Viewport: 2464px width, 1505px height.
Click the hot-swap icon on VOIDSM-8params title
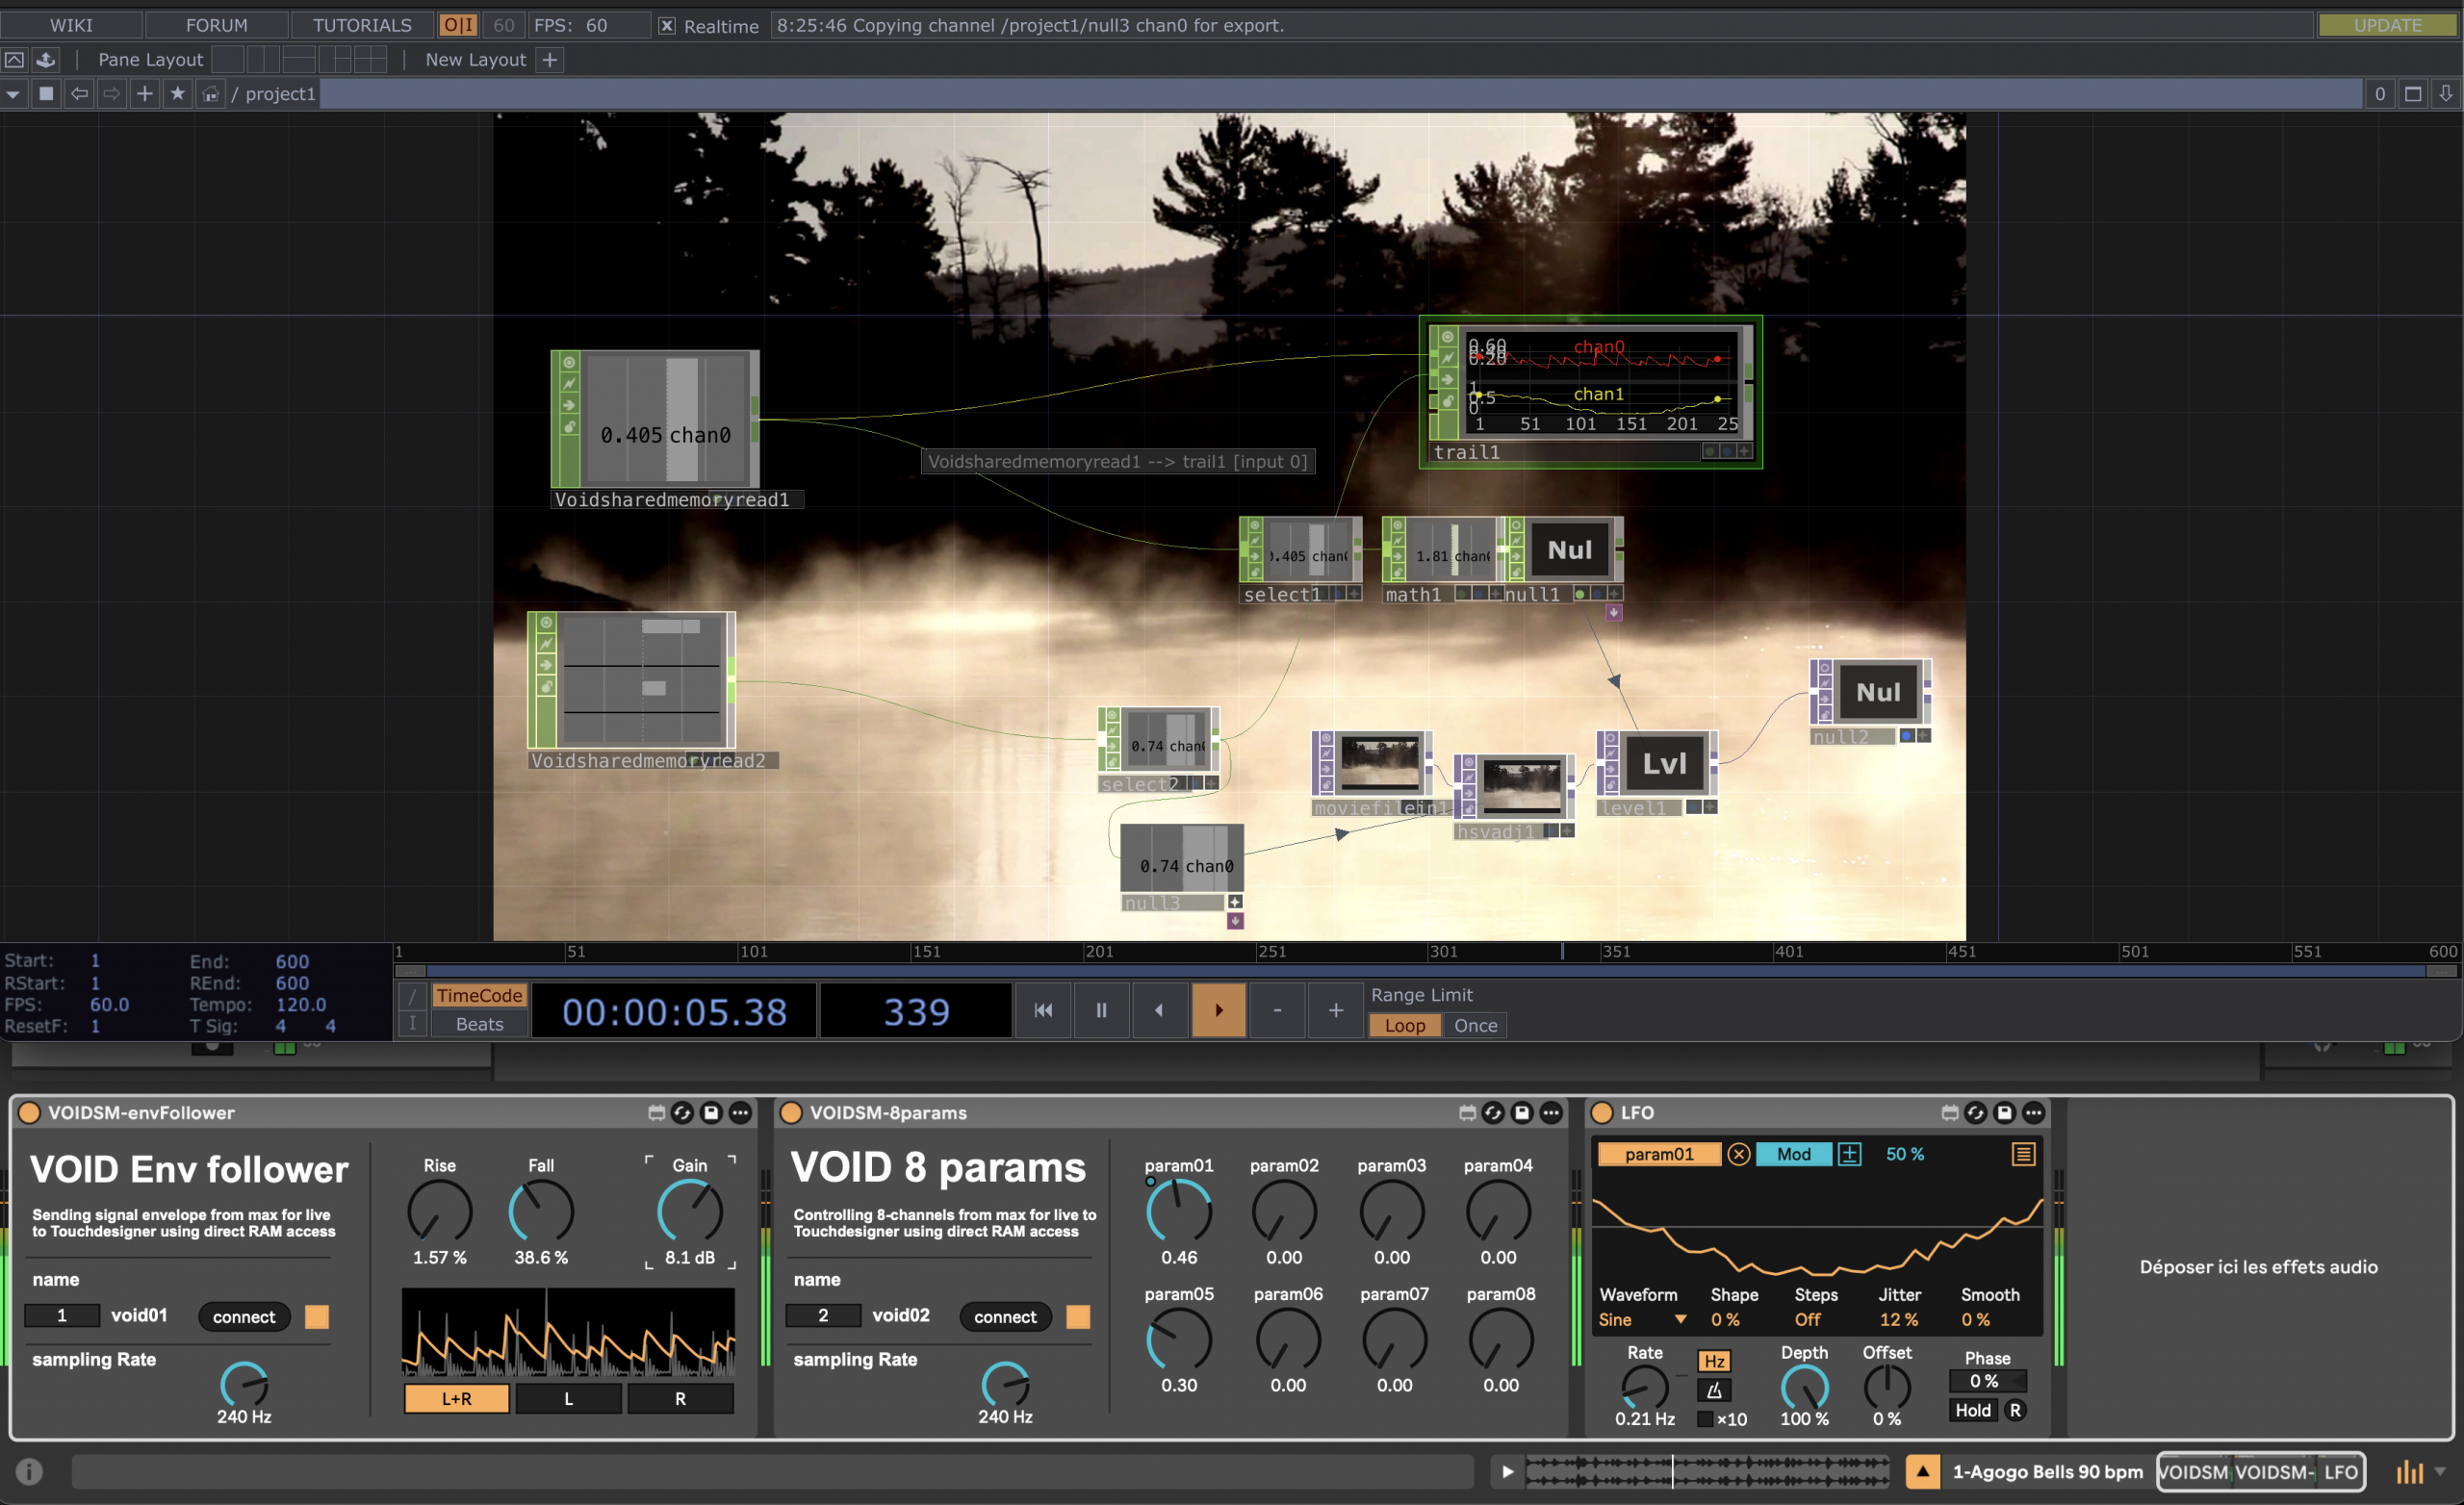1493,1112
